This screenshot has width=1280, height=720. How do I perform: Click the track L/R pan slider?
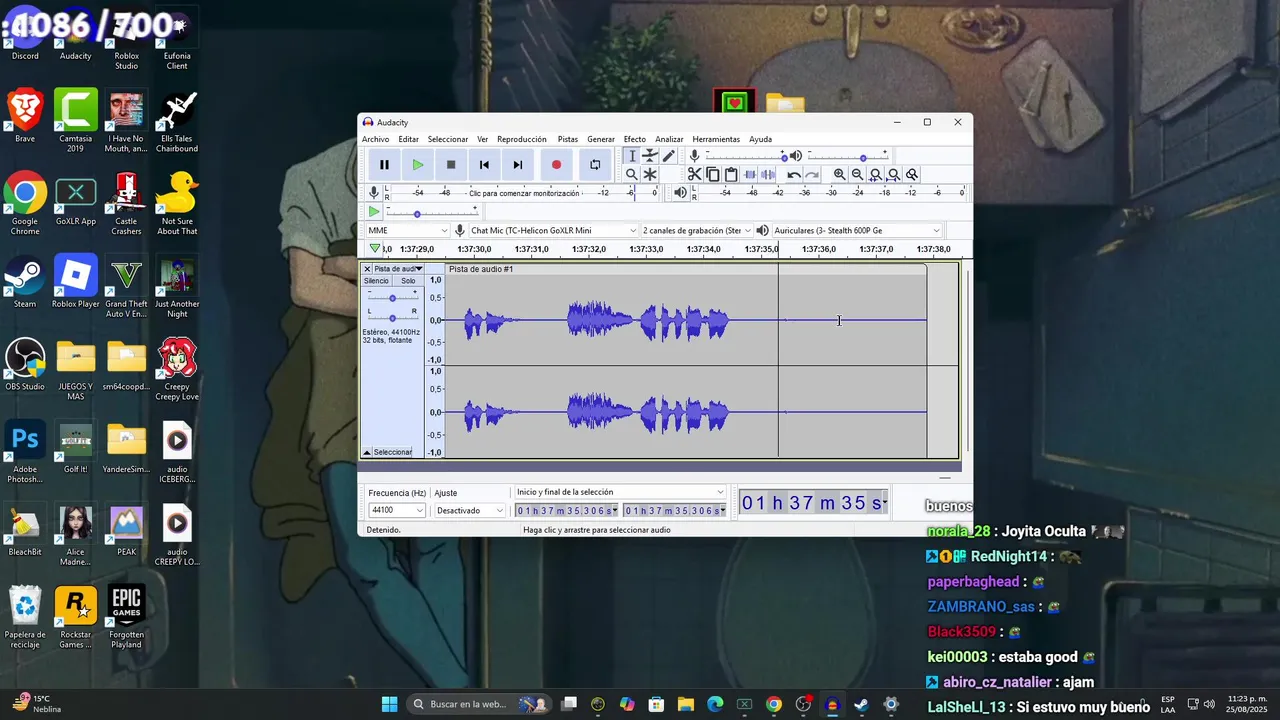[x=392, y=317]
